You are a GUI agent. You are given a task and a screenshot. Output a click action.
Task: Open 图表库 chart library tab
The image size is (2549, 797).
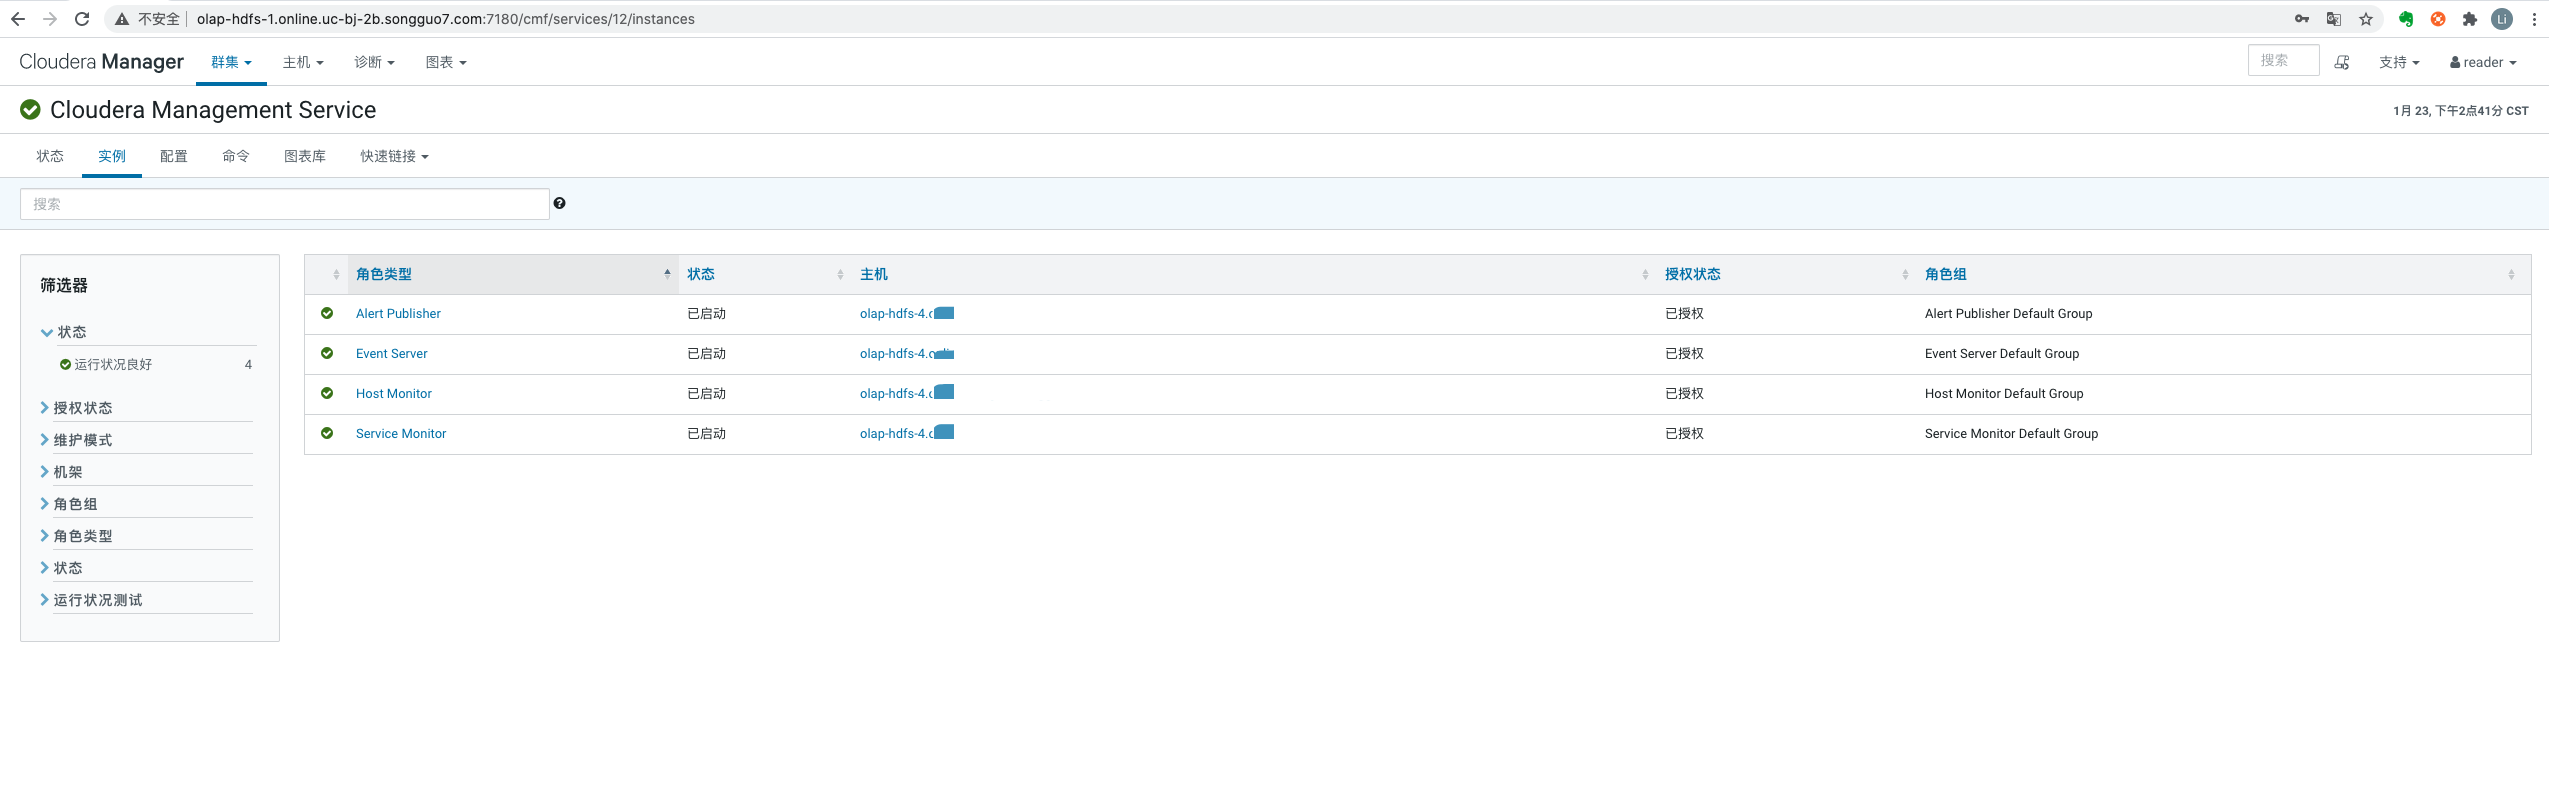pyautogui.click(x=305, y=156)
